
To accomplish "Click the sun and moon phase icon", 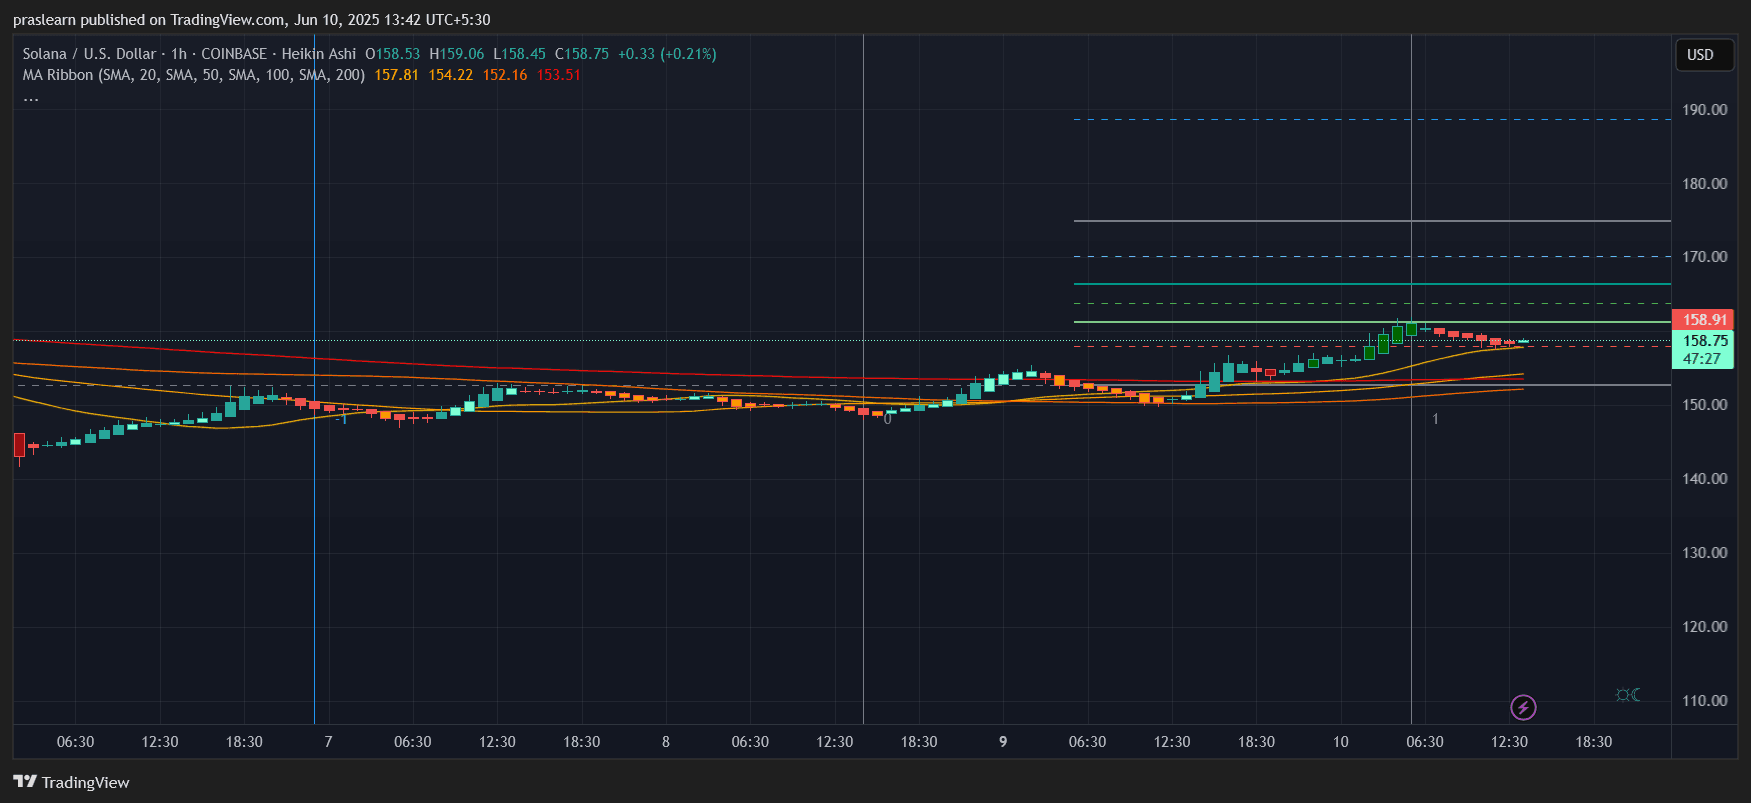I will point(1627,695).
